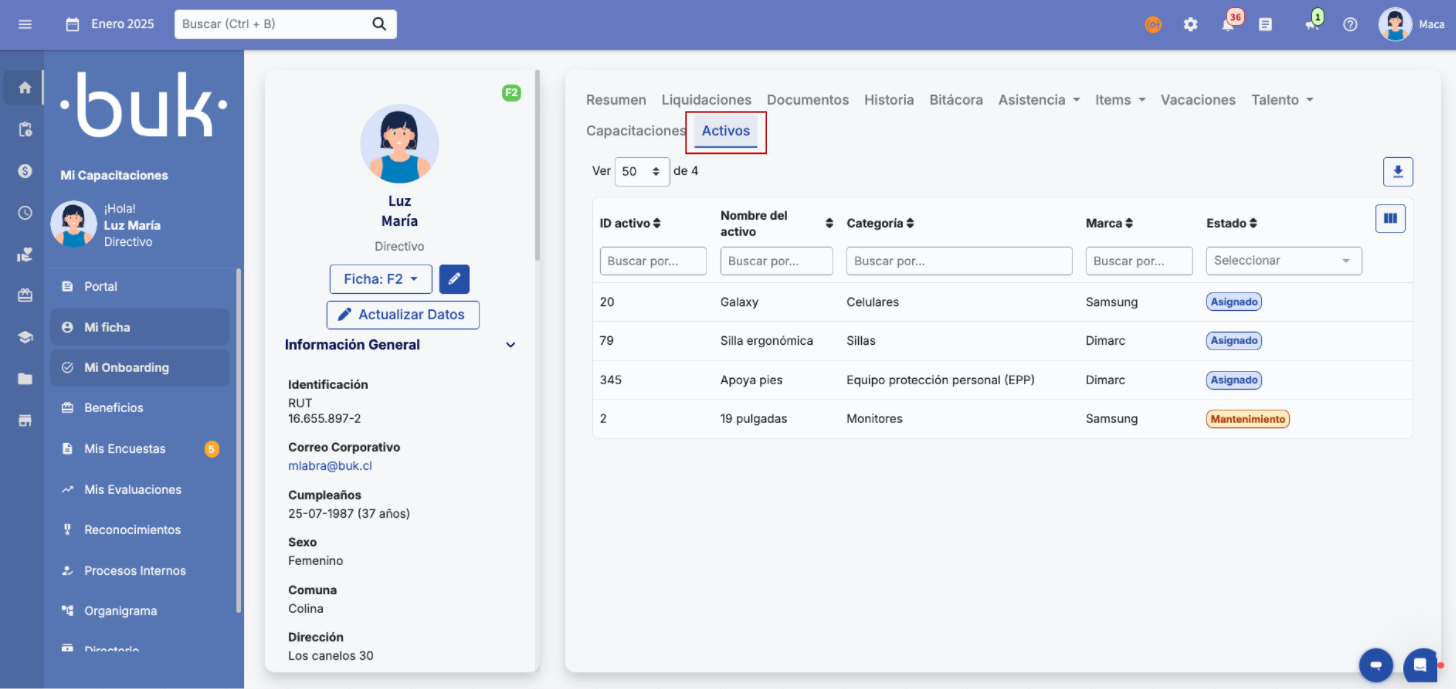
Task: Collapse the Información General section
Action: (510, 345)
